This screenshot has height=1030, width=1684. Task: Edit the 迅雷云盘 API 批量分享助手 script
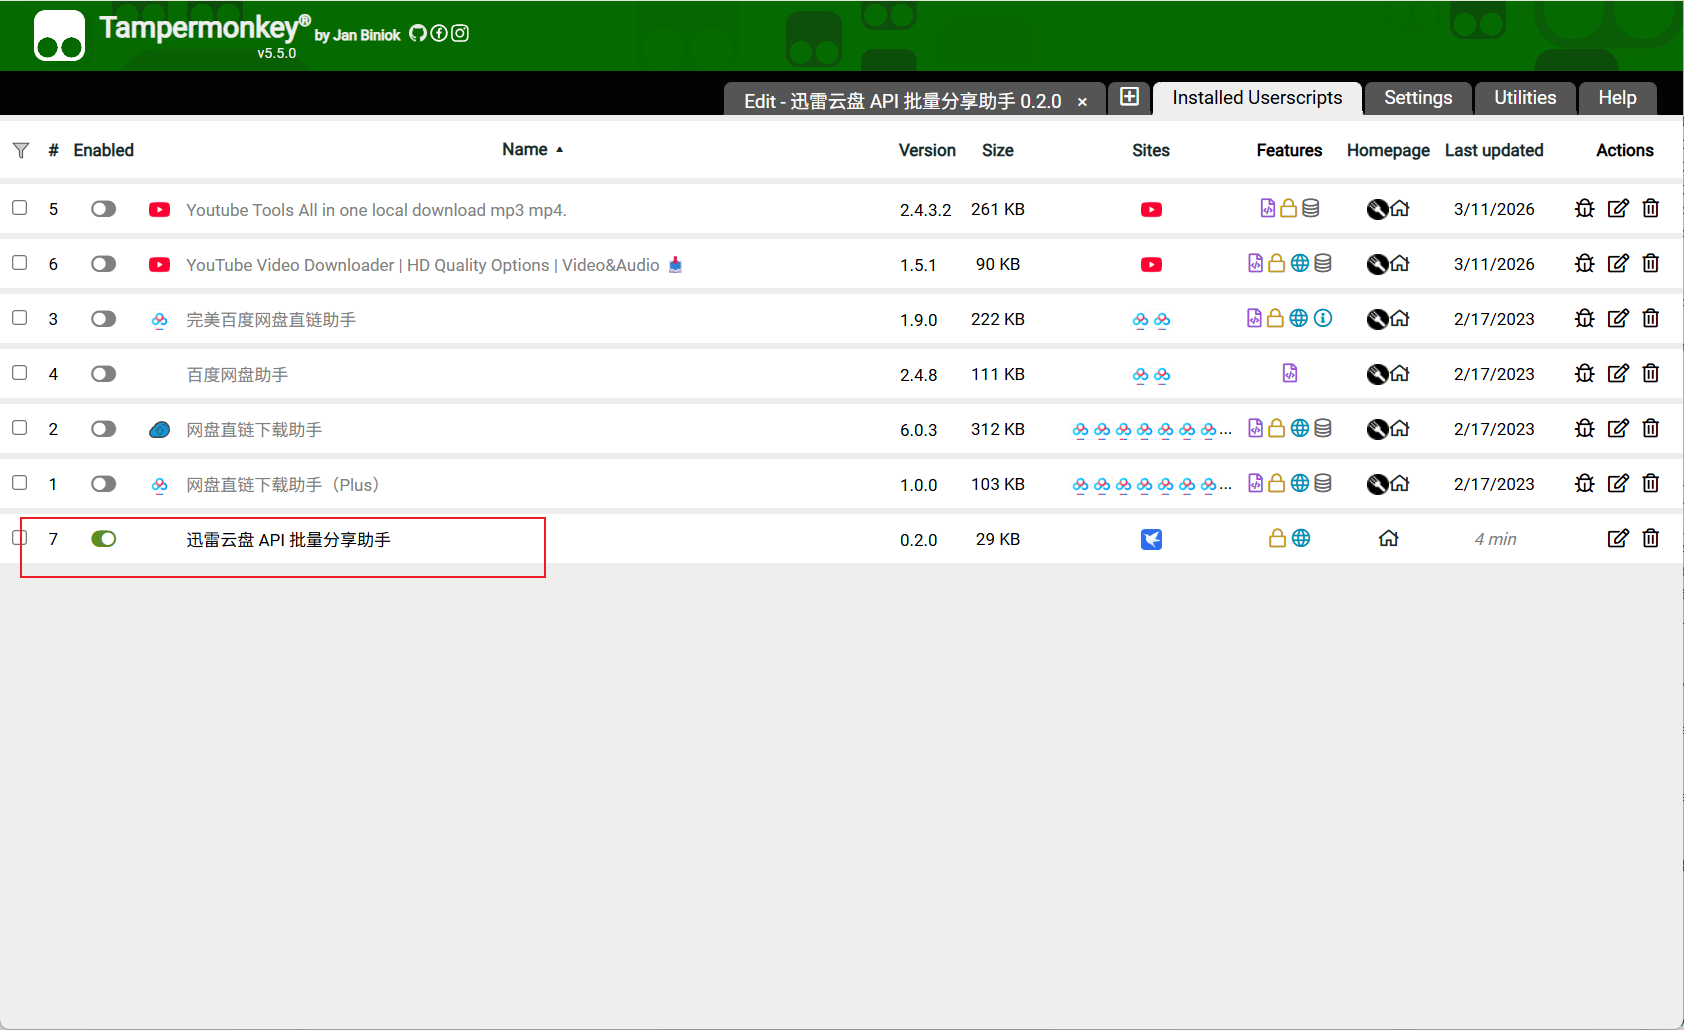tap(1618, 538)
